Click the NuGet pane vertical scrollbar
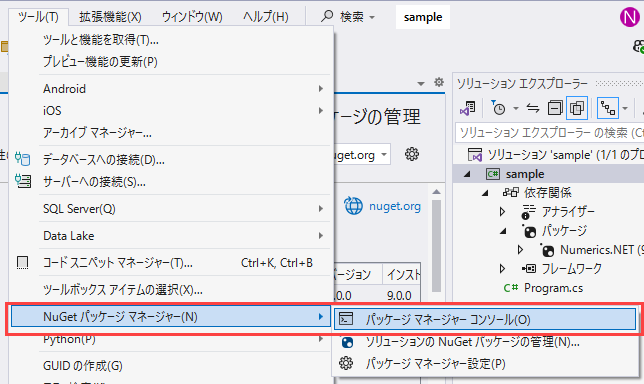Viewport: 644px width, 384px height. pos(437,246)
